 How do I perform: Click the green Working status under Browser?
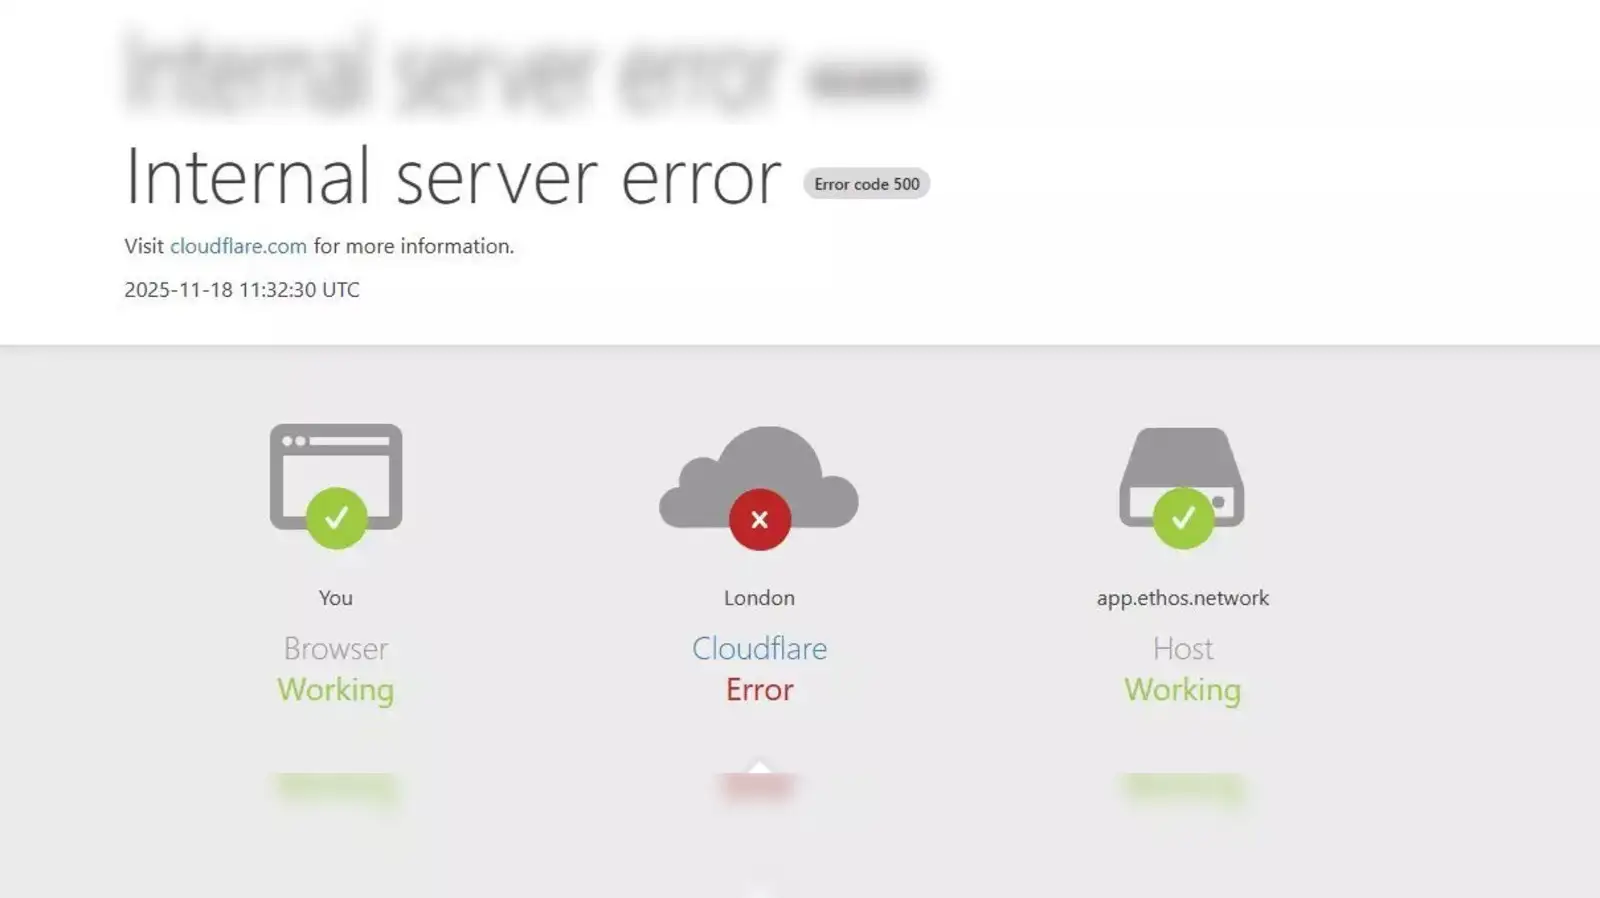click(x=336, y=690)
